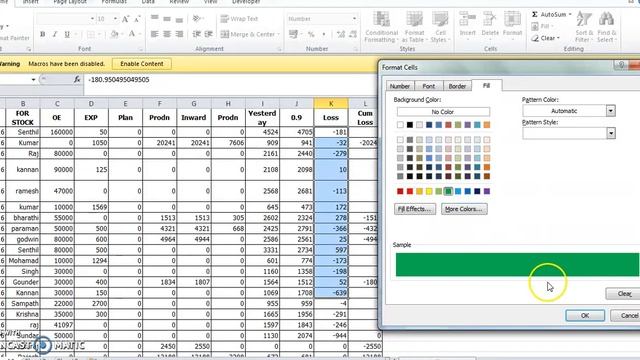640x360 pixels.
Task: Open the font name dropdown arrow
Action: click(x=92, y=19)
